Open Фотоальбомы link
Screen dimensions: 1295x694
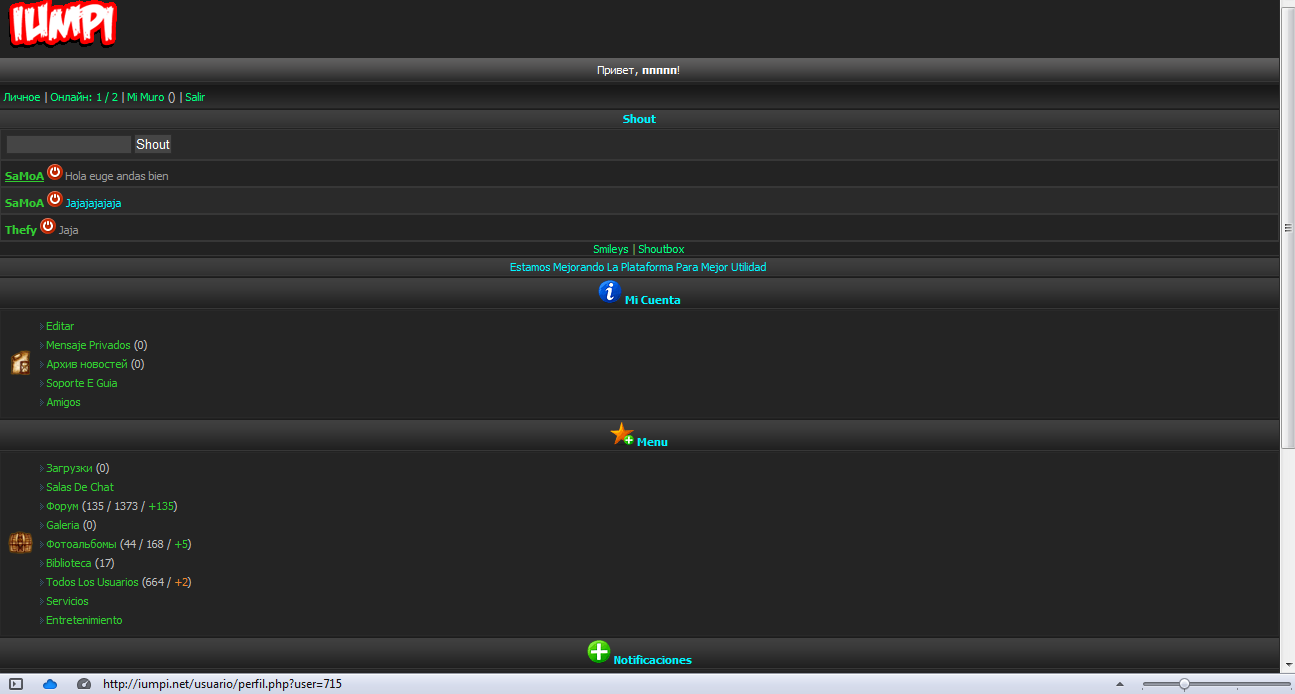(81, 544)
